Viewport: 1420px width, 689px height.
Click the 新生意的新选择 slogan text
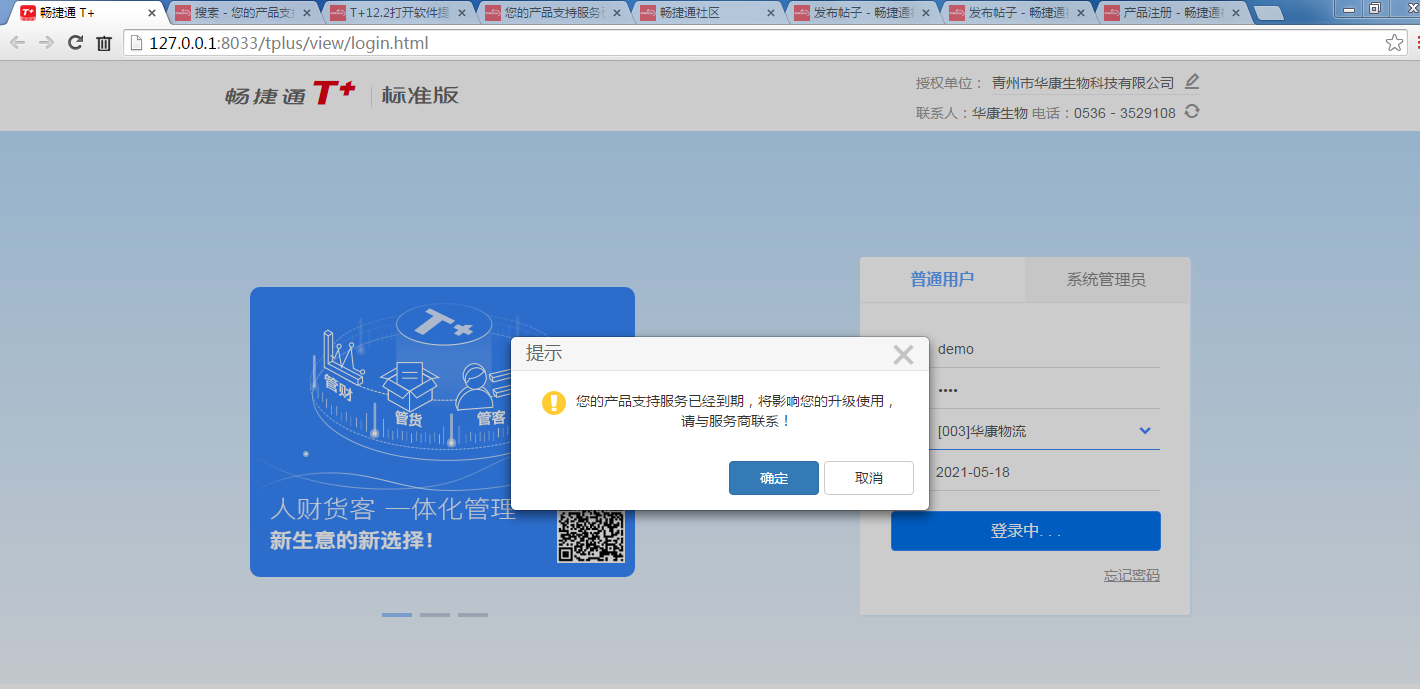tap(352, 541)
